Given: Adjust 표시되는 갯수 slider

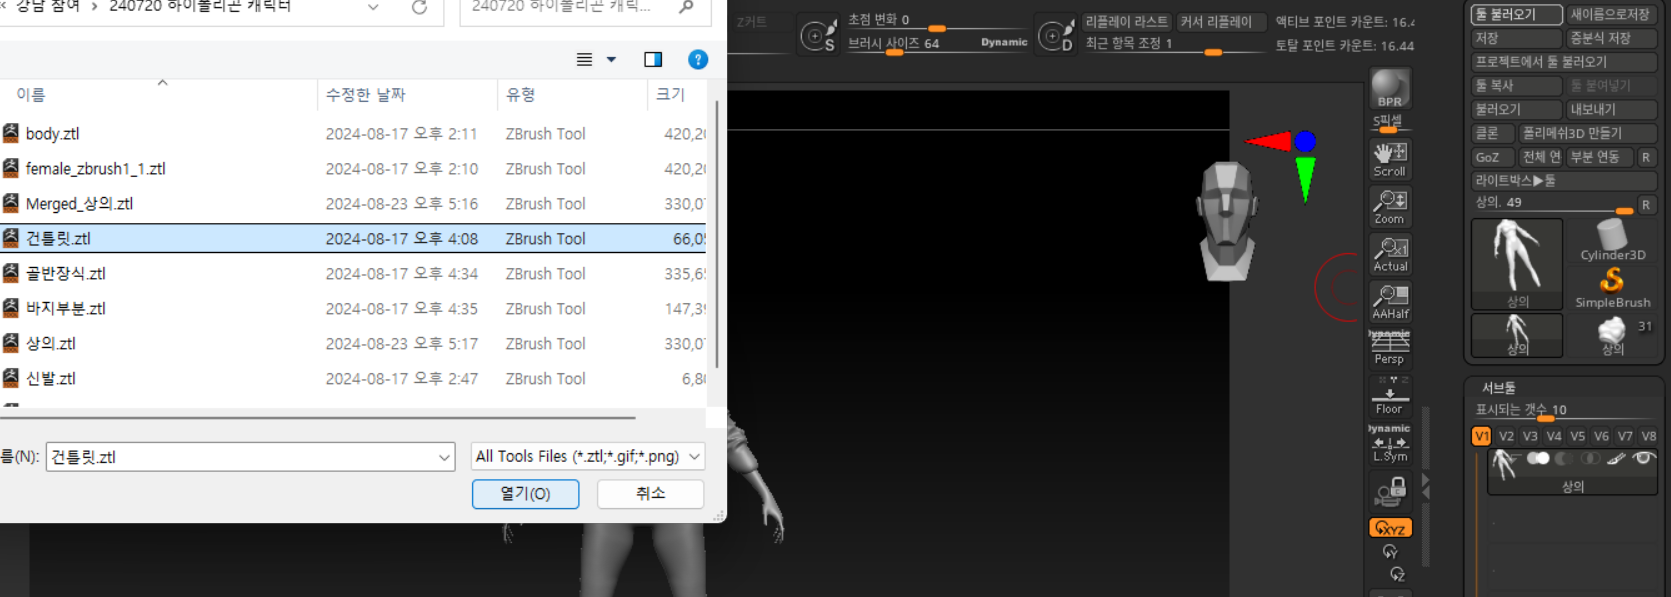Looking at the screenshot, I should [x=1563, y=410].
